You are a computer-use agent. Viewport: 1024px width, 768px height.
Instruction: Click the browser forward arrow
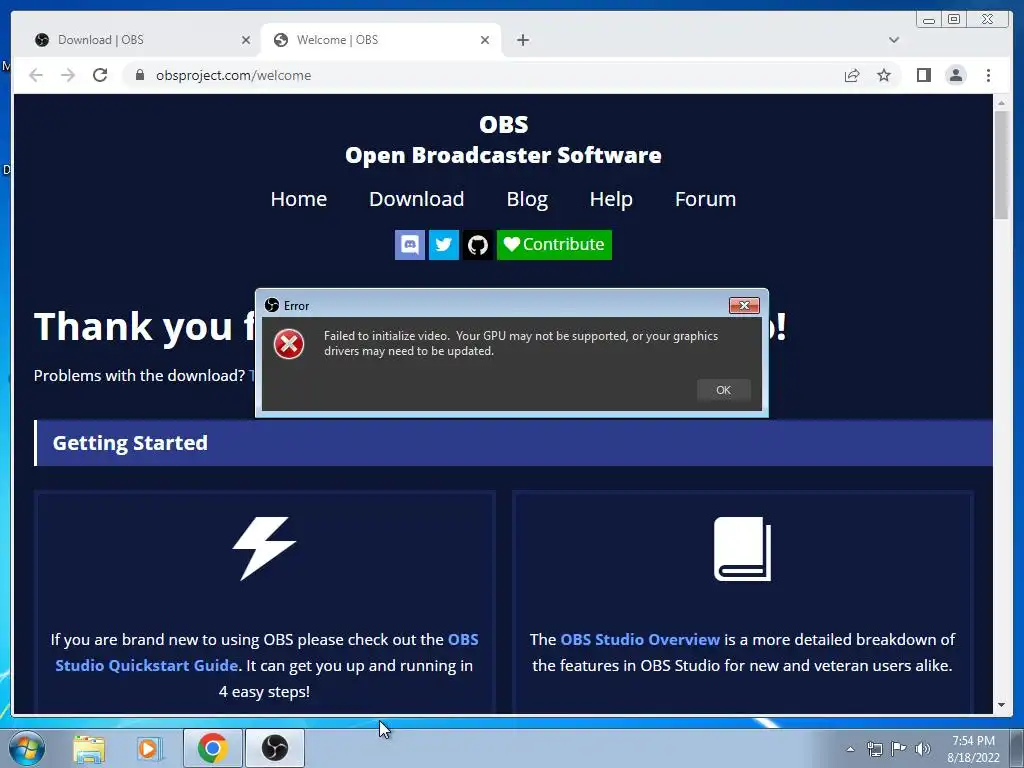coord(68,75)
